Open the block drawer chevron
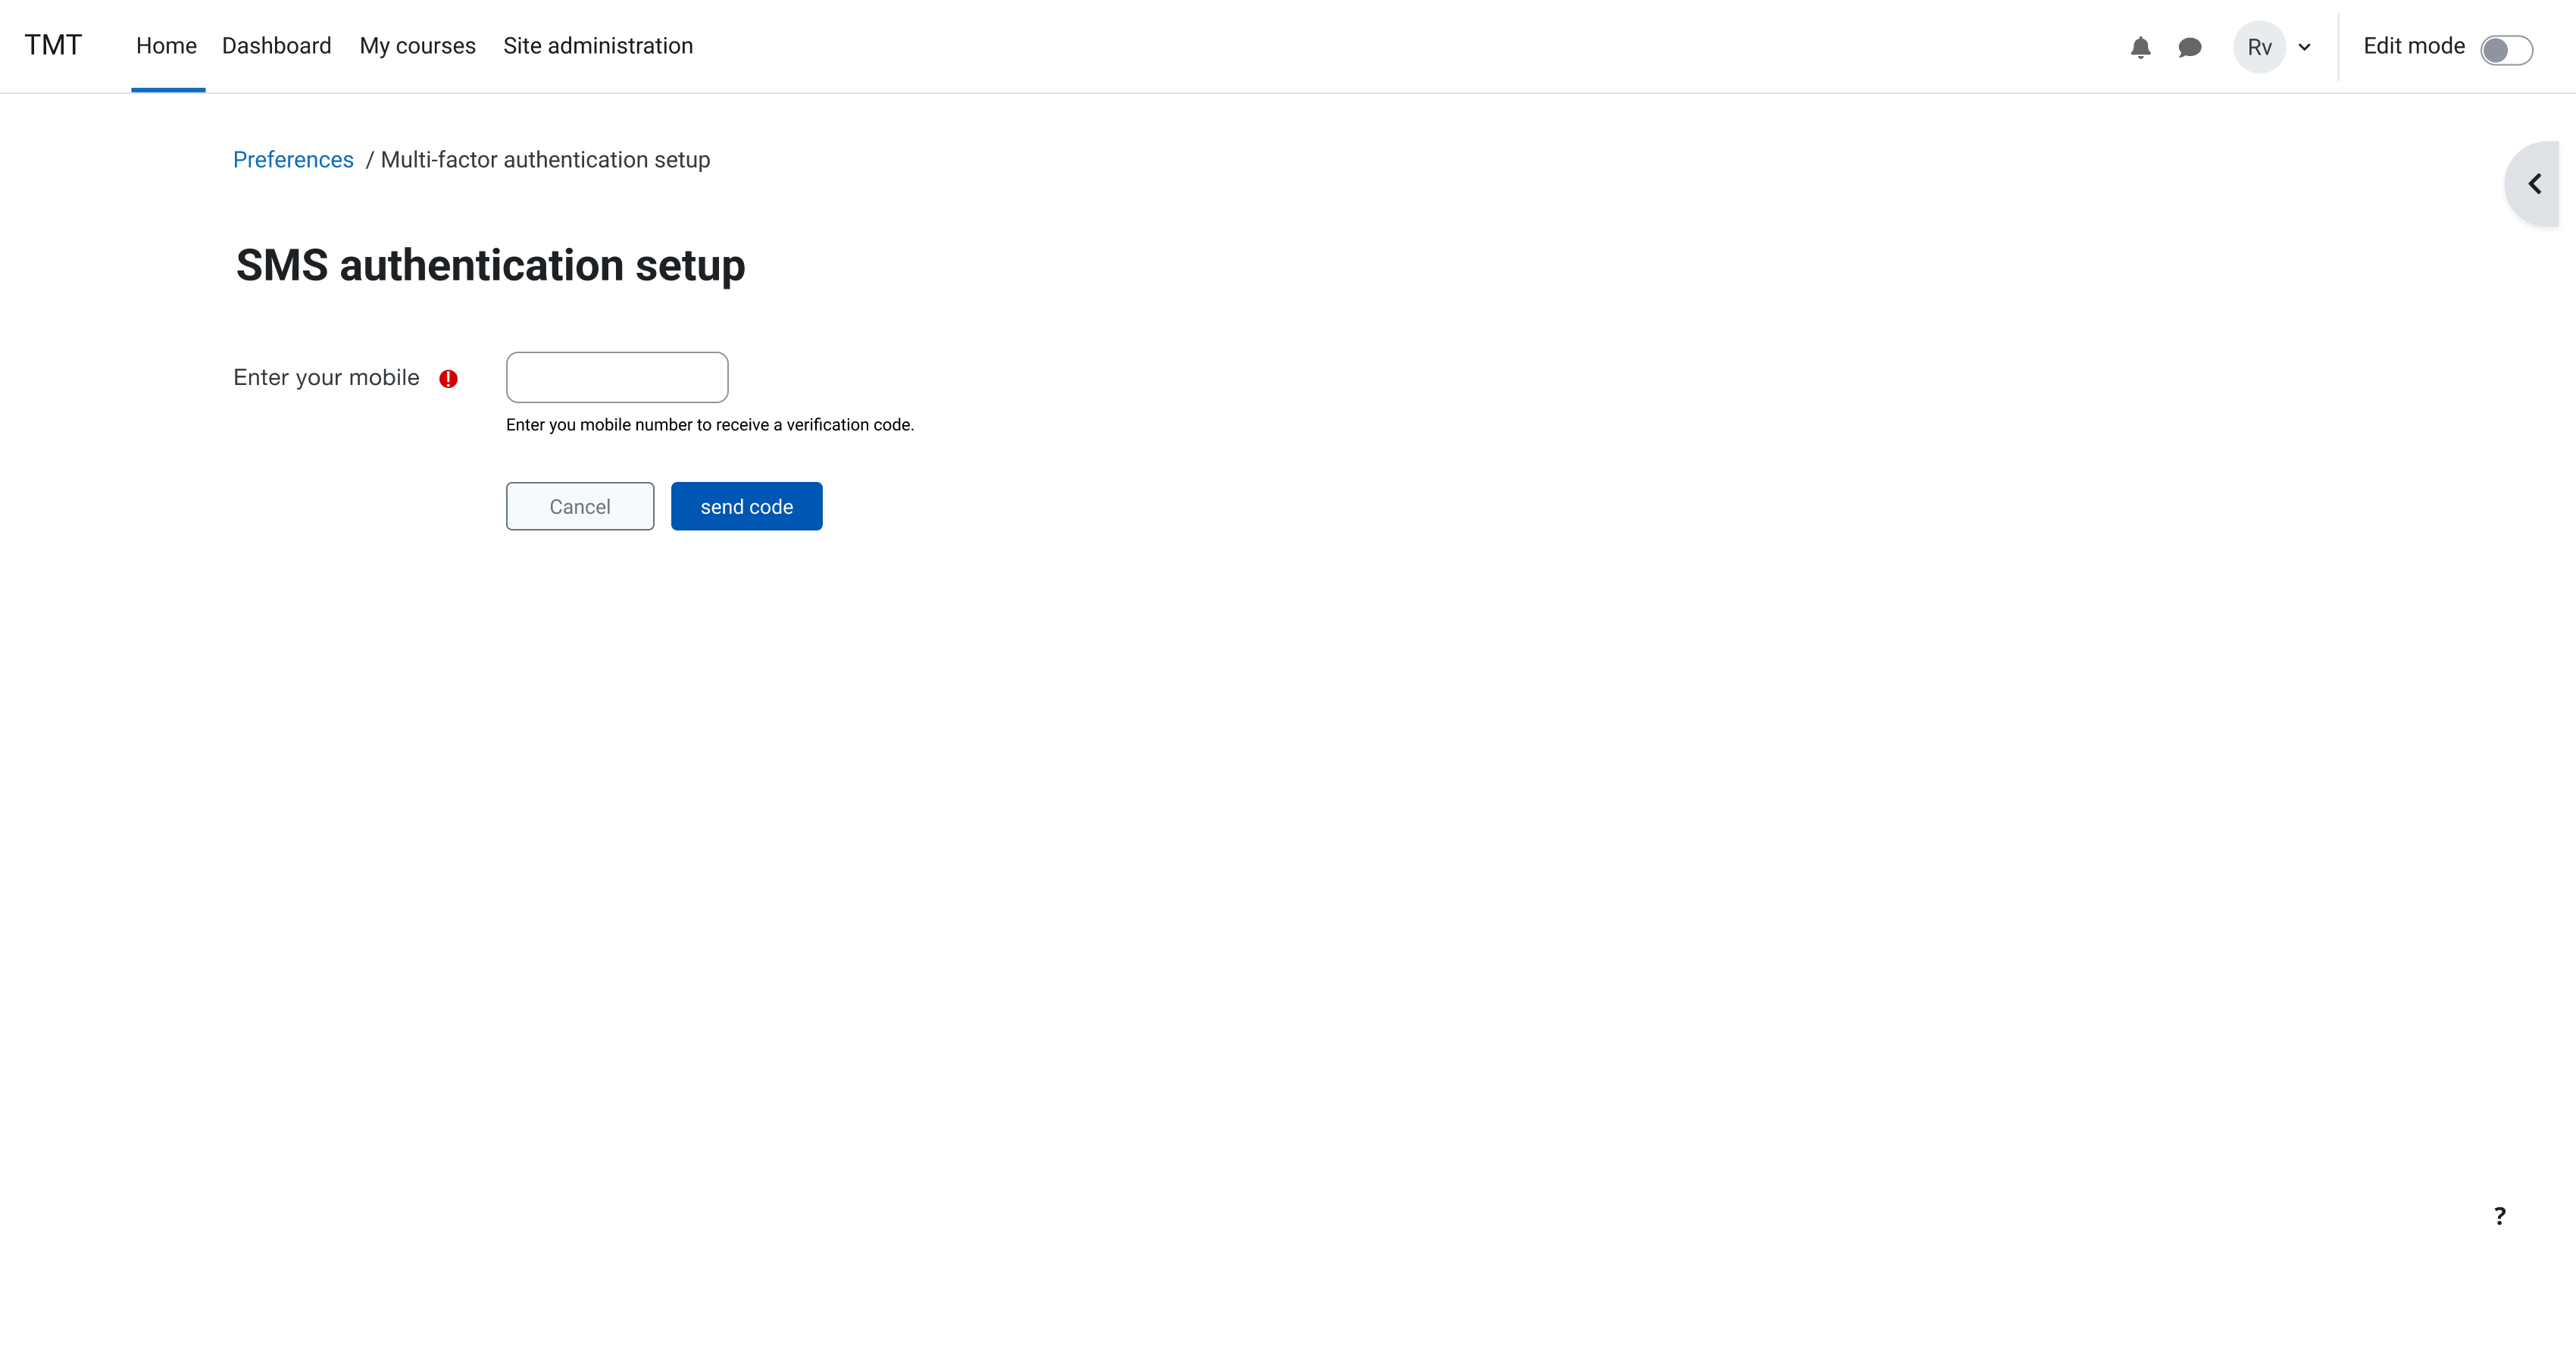 click(x=2533, y=184)
